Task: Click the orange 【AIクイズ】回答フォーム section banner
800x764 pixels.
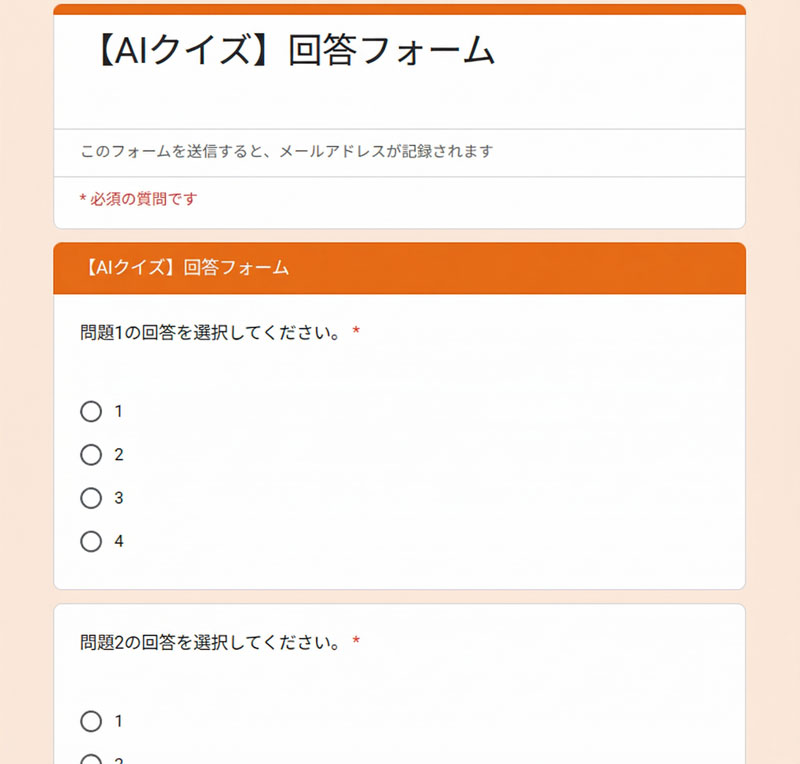Action: click(400, 268)
